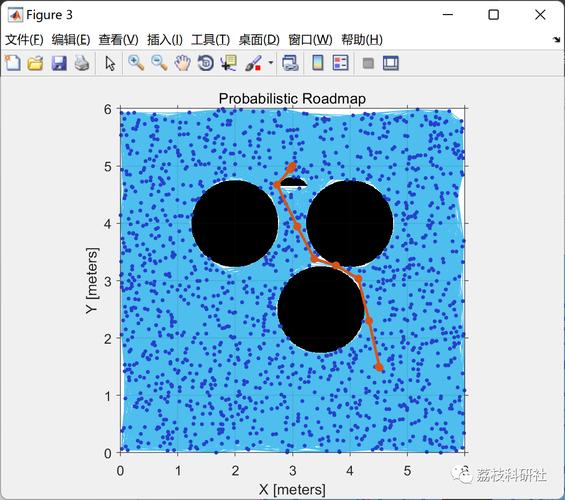Click the dock figure arrow at menu bar end
The image size is (565, 500).
coord(557,39)
